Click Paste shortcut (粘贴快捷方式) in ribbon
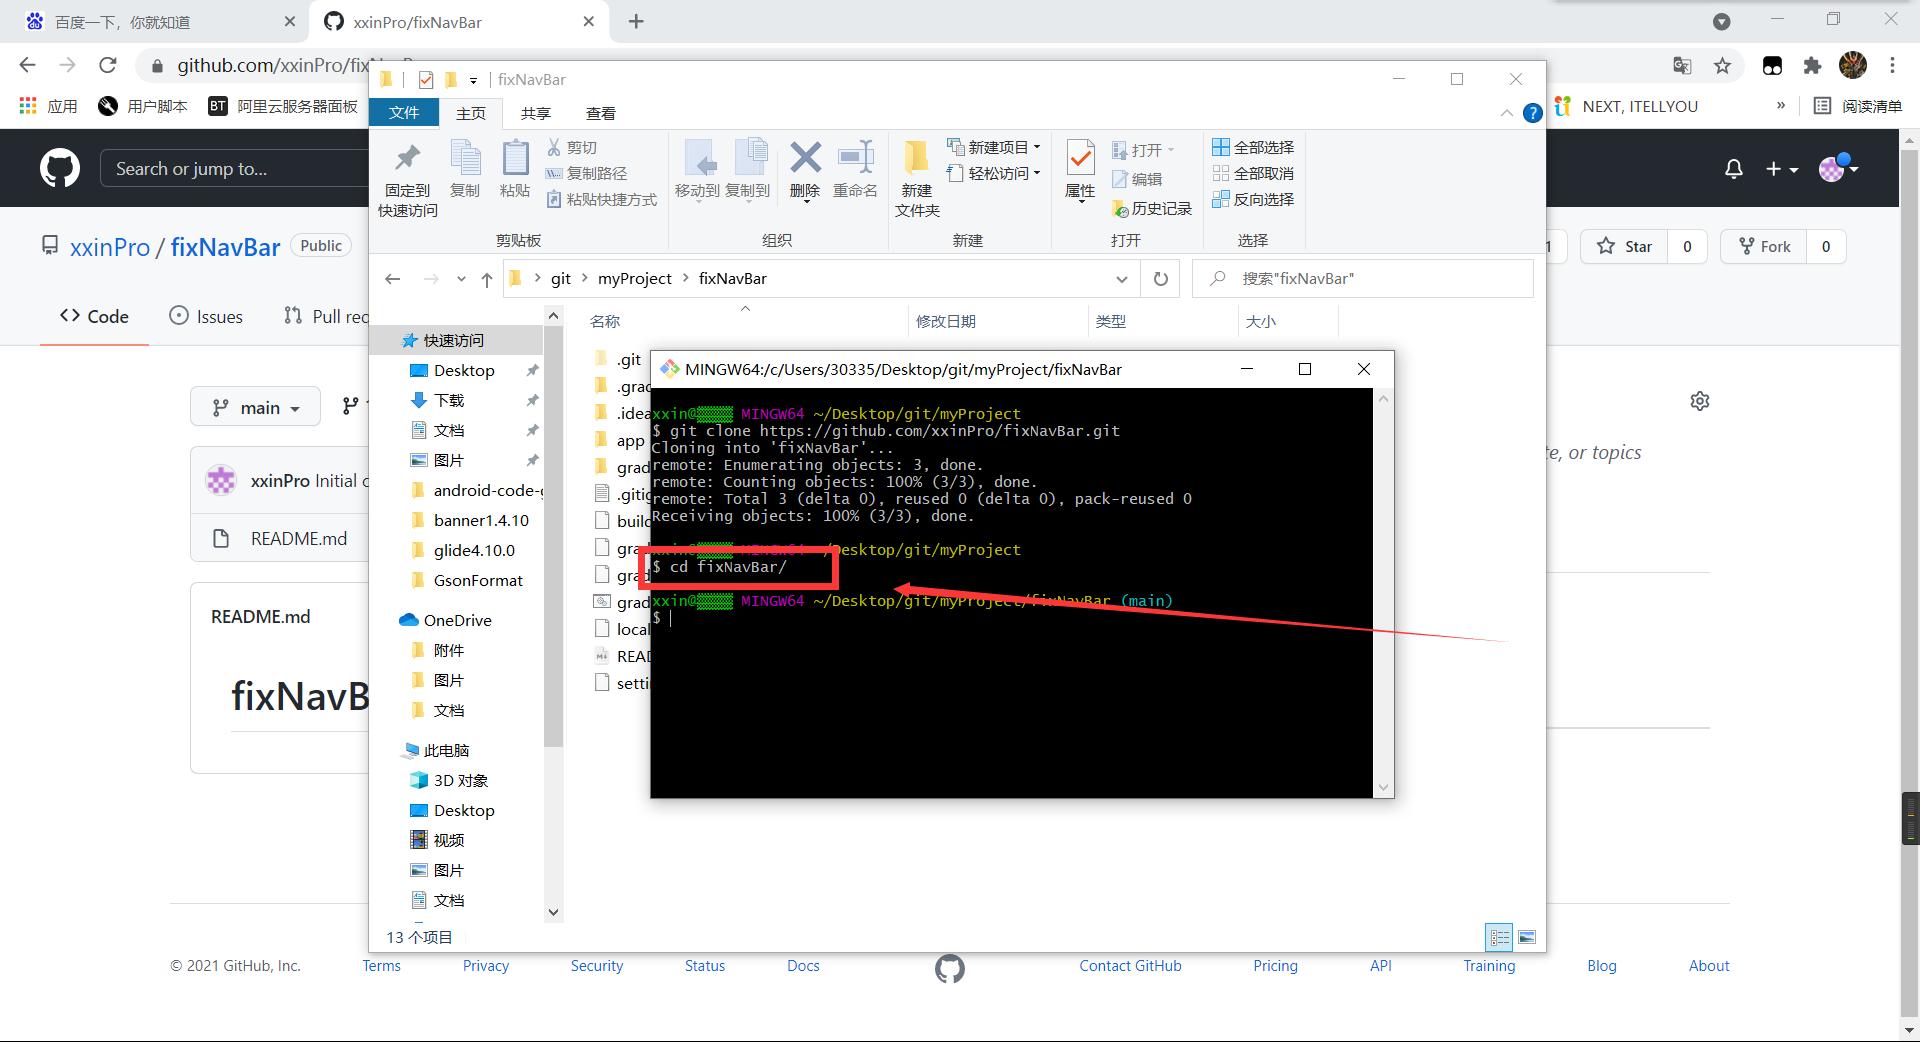Viewport: 1920px width, 1042px height. [x=602, y=199]
